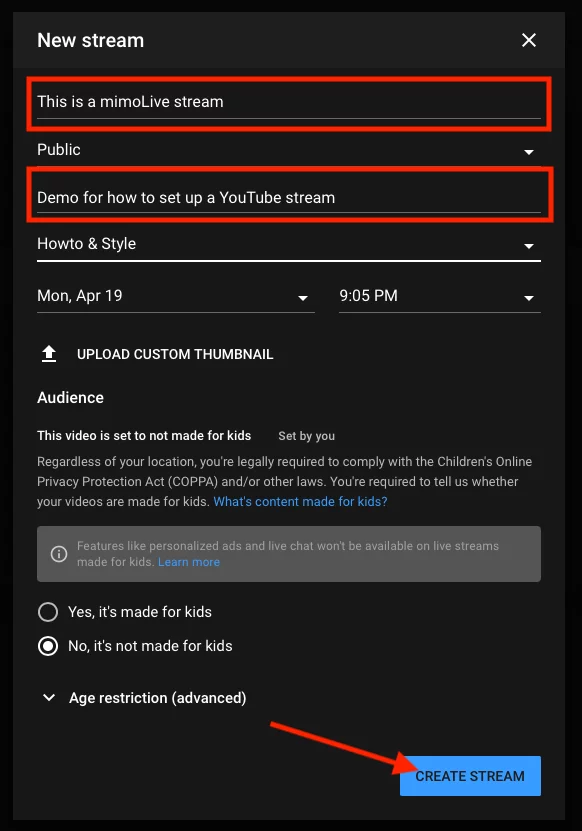The height and width of the screenshot is (831, 582).
Task: Click the date dropdown arrow
Action: (x=303, y=298)
